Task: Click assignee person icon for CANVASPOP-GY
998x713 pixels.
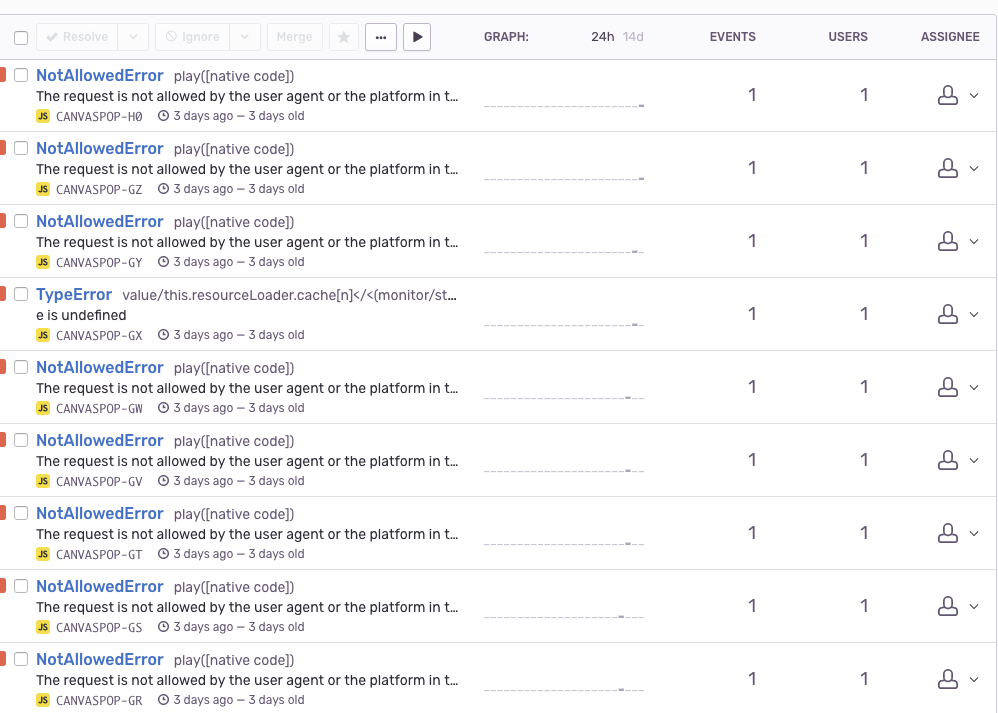Action: [948, 241]
